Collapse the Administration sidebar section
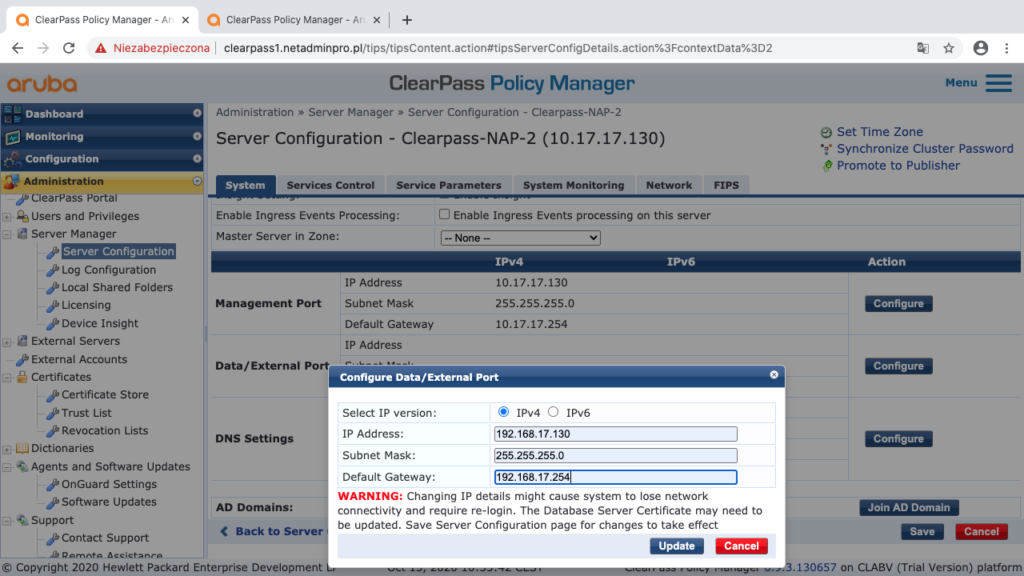This screenshot has height=576, width=1024. pos(197,182)
